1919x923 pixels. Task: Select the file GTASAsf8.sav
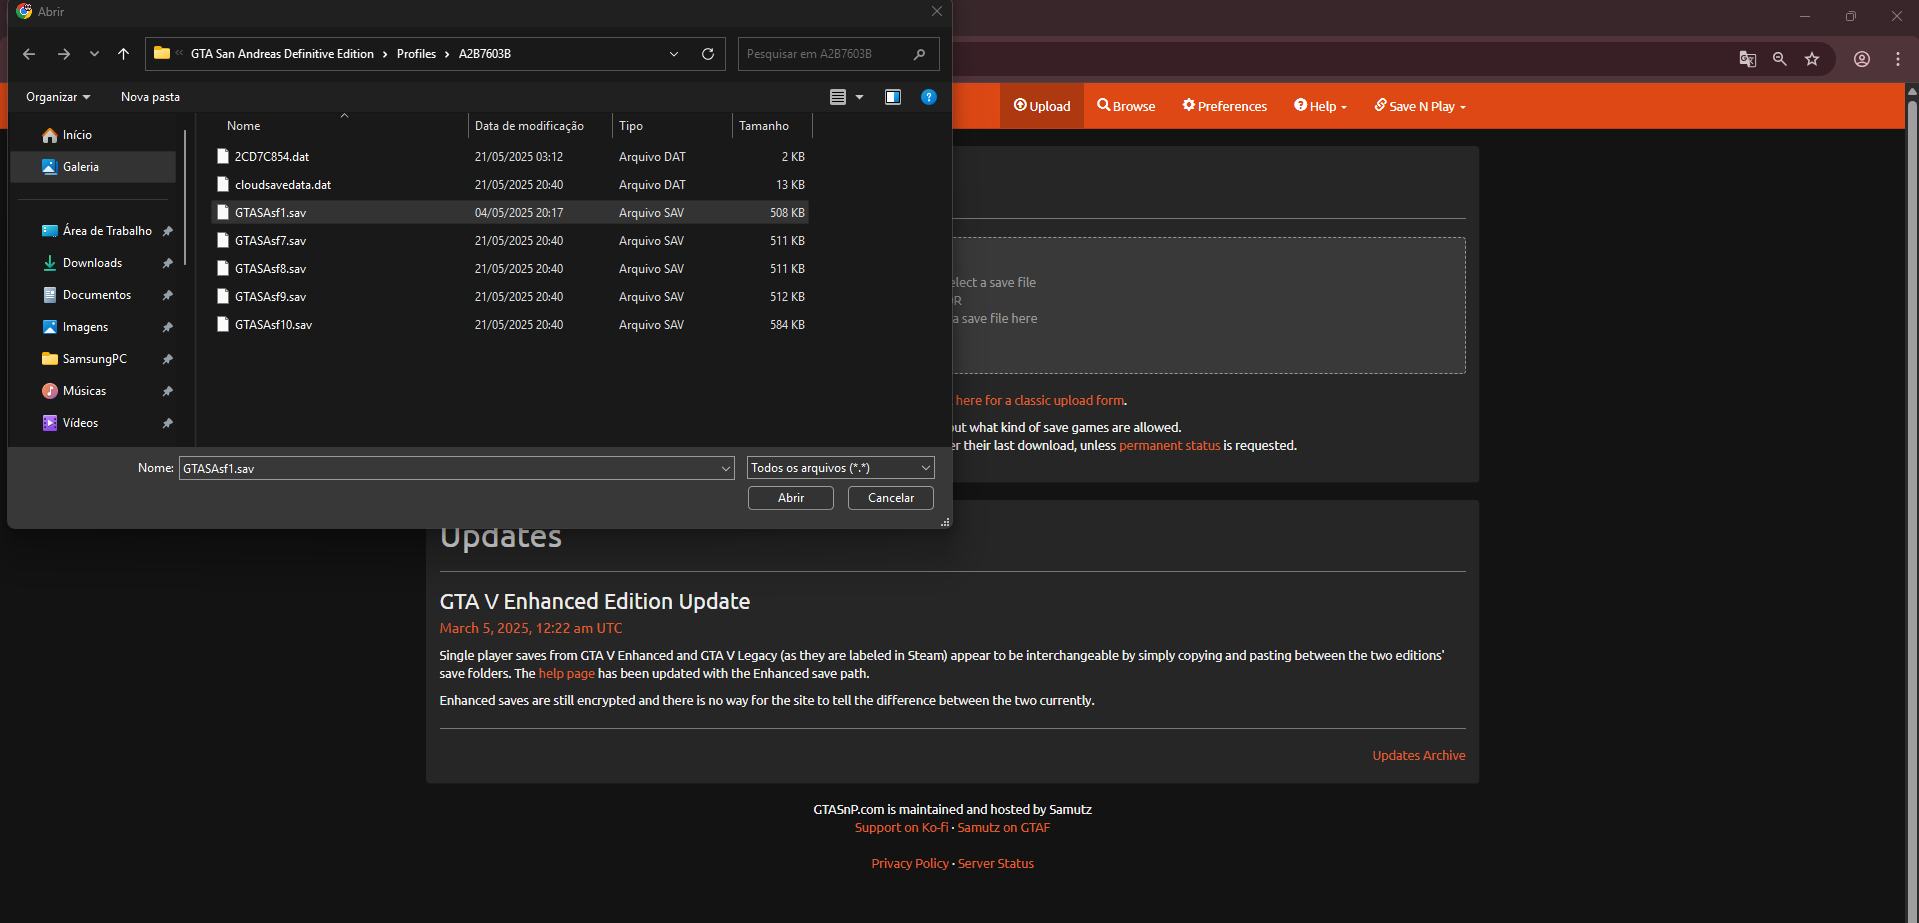510,269
